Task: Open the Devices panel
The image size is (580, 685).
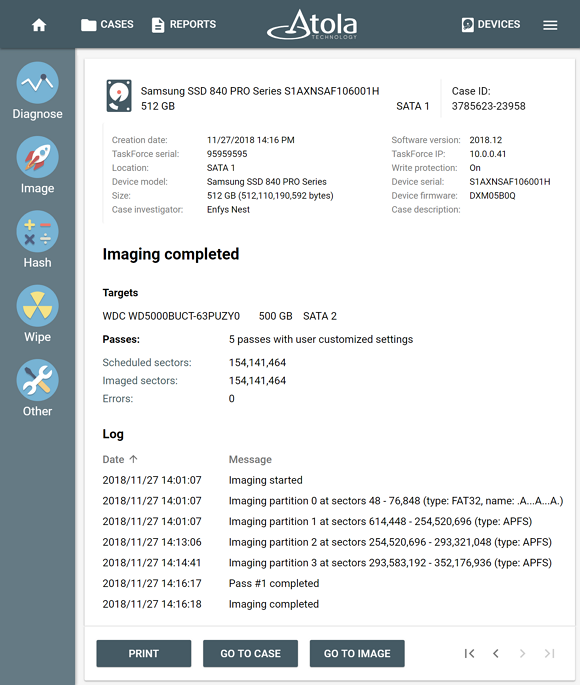Action: (x=491, y=24)
